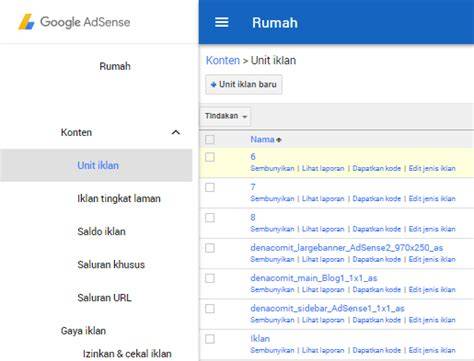The image size is (474, 361).
Task: Click Dapatkan kode under denacomit_largebanner row
Action: coord(377,259)
